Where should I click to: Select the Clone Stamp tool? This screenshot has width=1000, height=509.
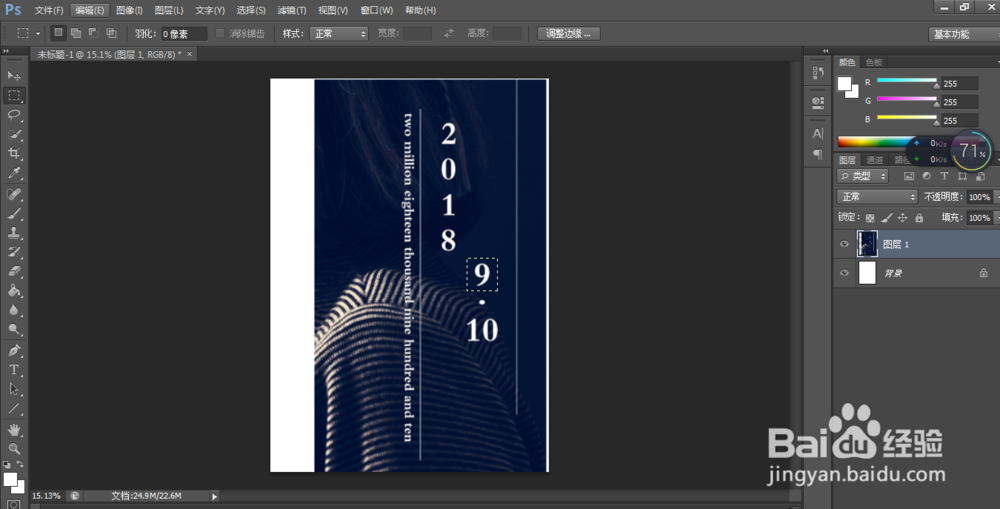(13, 233)
